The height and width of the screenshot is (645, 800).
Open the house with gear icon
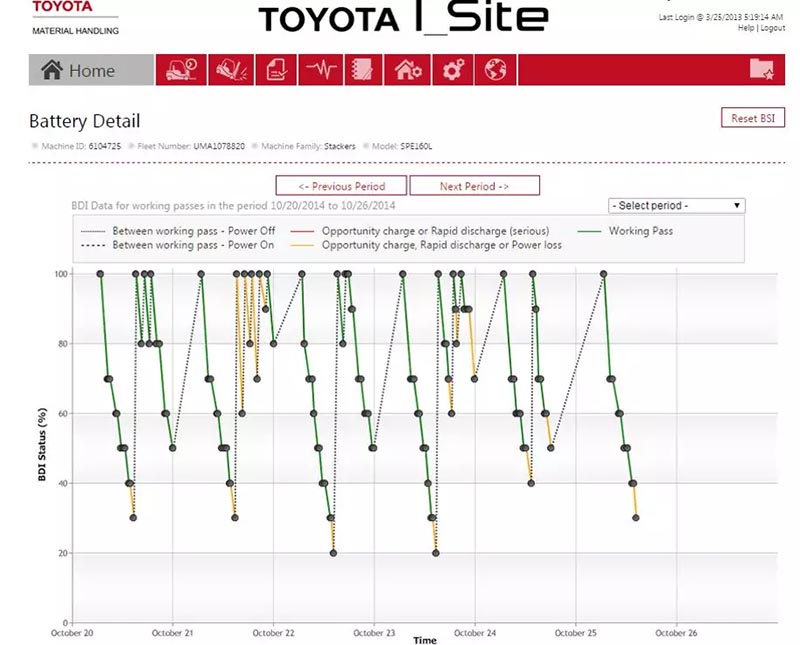408,70
